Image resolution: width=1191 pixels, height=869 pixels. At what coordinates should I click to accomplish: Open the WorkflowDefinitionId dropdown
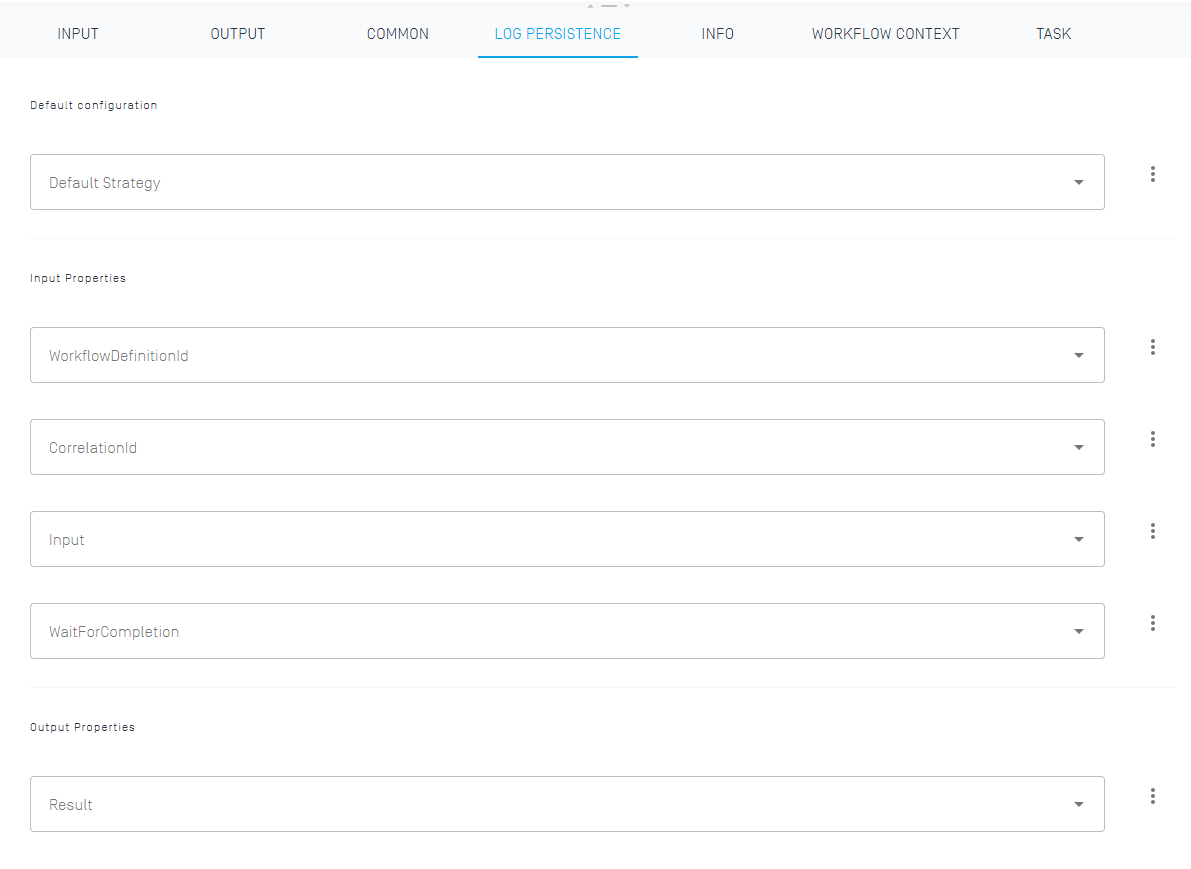pyautogui.click(x=1078, y=355)
